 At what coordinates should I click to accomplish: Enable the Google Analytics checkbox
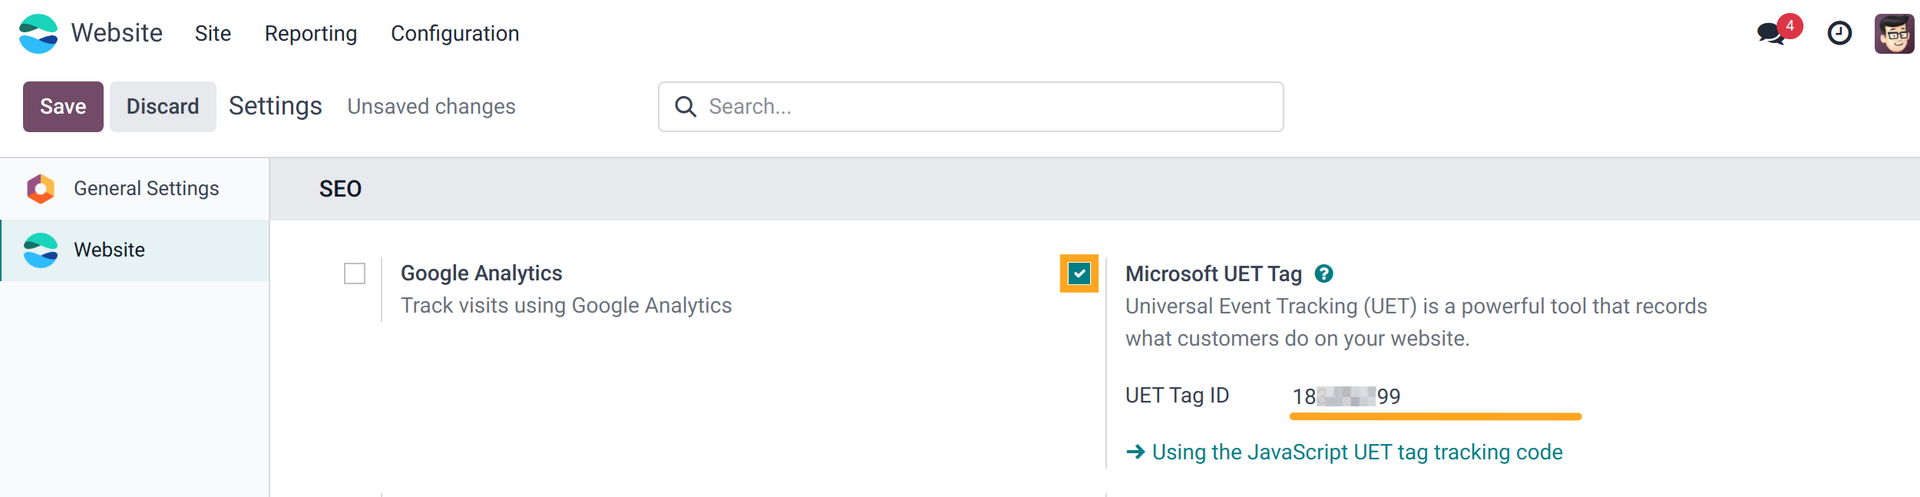coord(354,274)
